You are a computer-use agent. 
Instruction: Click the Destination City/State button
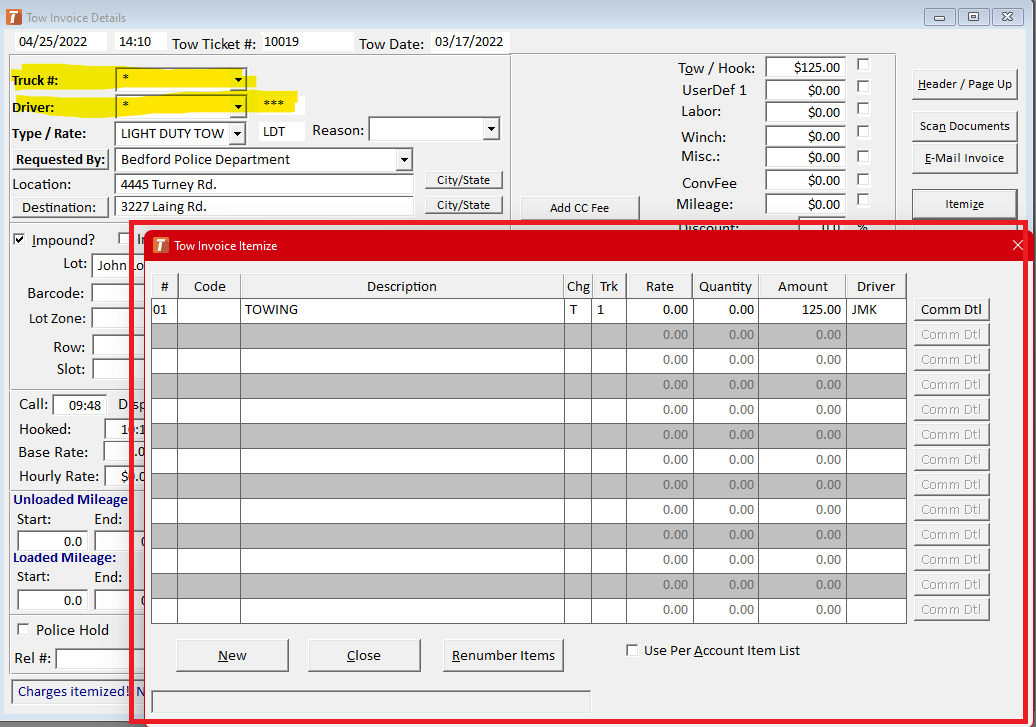pos(463,205)
